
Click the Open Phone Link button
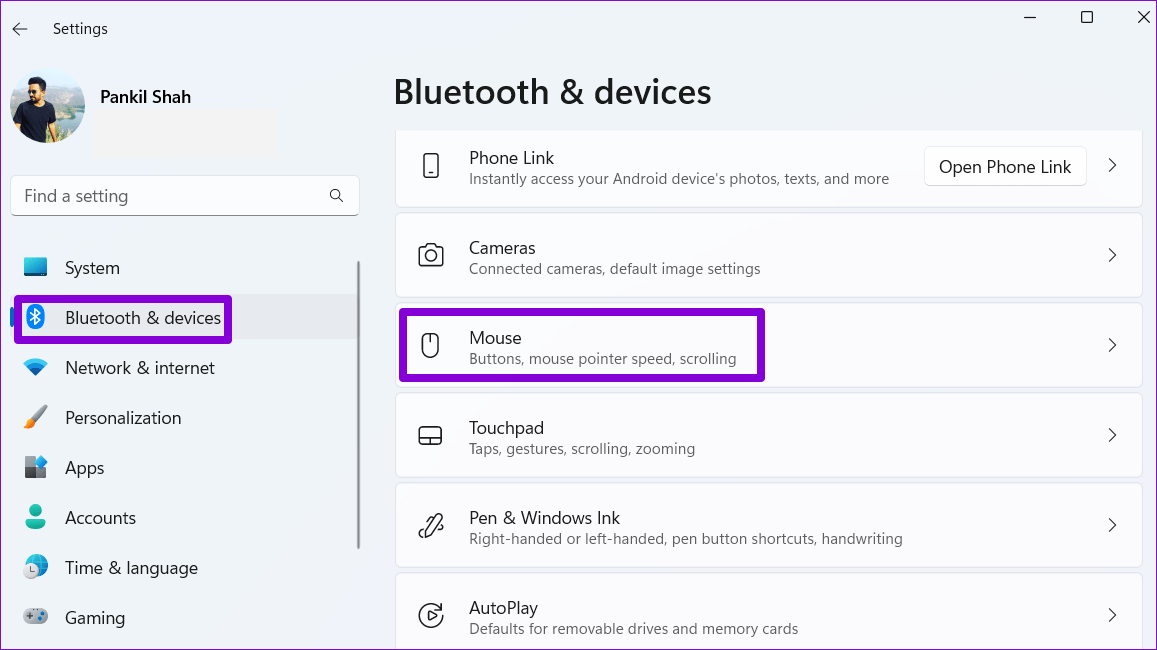[1005, 166]
